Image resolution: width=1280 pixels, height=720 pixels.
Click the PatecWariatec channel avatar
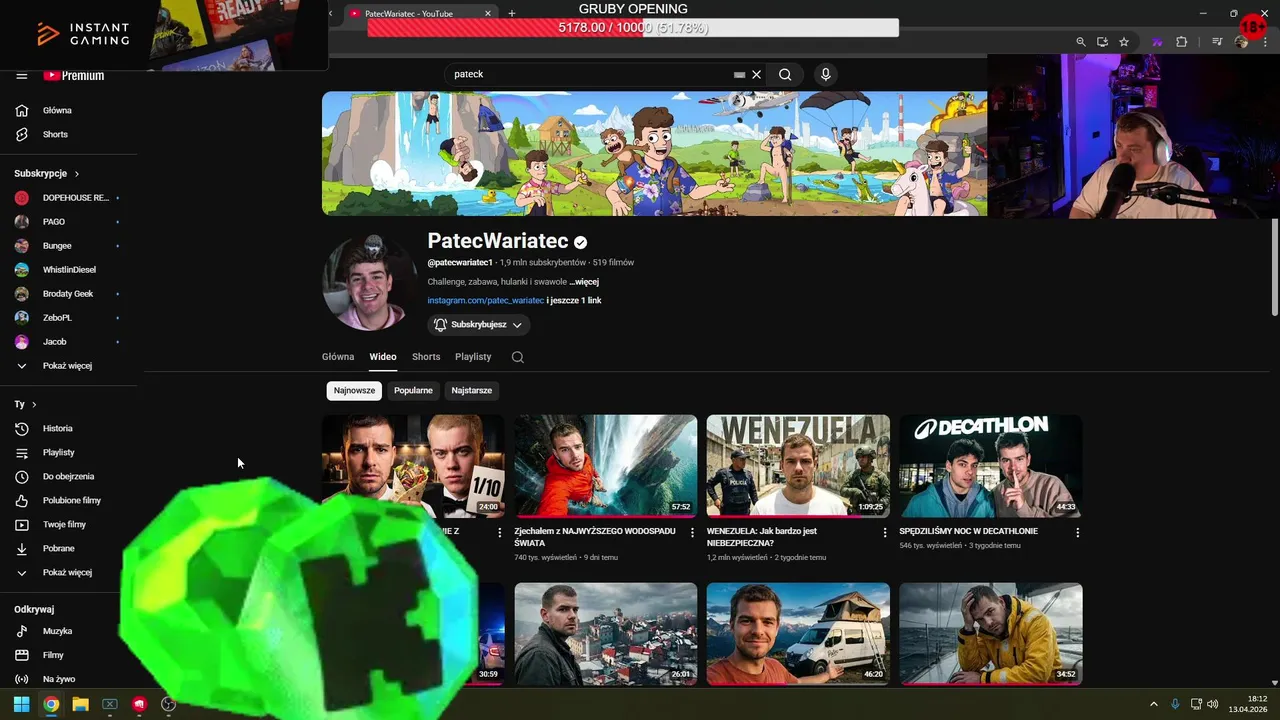(x=369, y=284)
